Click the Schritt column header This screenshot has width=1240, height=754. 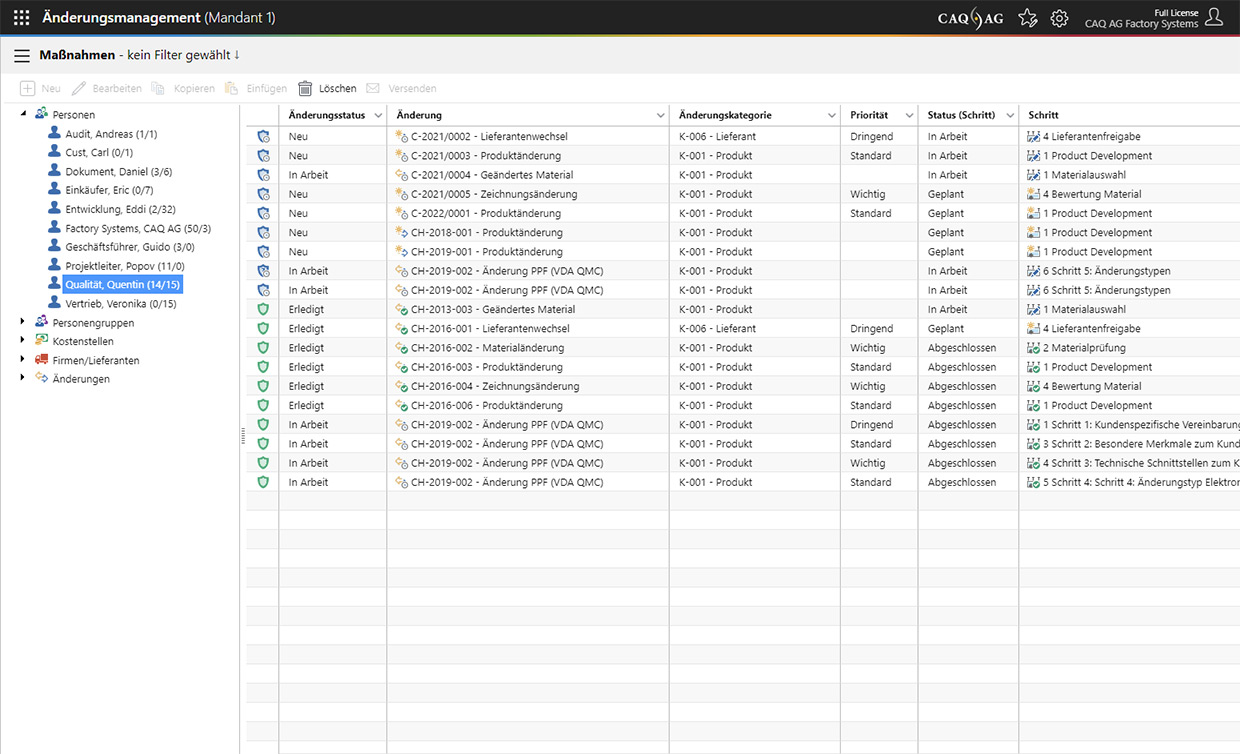pyautogui.click(x=1130, y=115)
